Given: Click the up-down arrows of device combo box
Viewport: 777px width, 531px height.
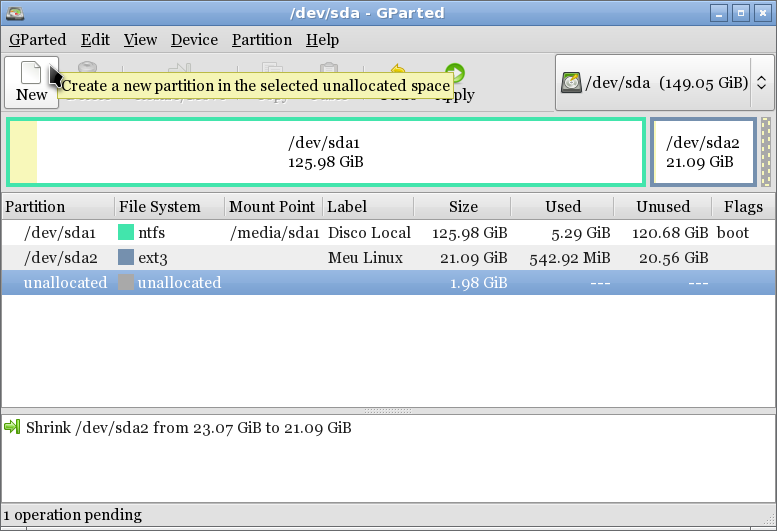Looking at the screenshot, I should pos(762,83).
